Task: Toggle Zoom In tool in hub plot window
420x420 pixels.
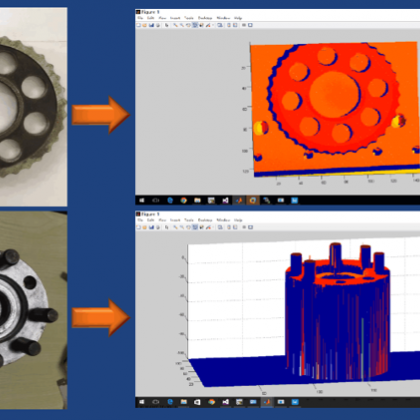Action: tap(176, 227)
